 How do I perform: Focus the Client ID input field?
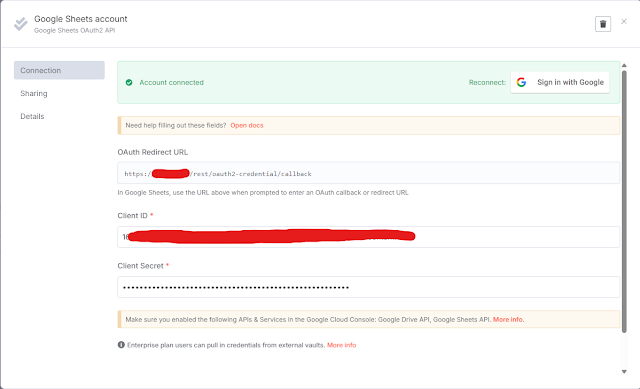coord(369,237)
